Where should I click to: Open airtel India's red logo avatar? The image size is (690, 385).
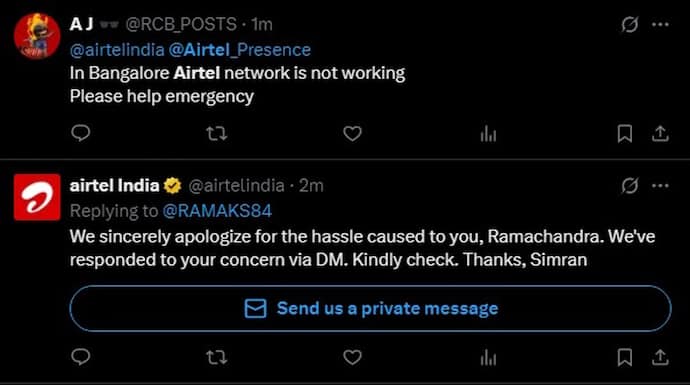click(x=37, y=197)
